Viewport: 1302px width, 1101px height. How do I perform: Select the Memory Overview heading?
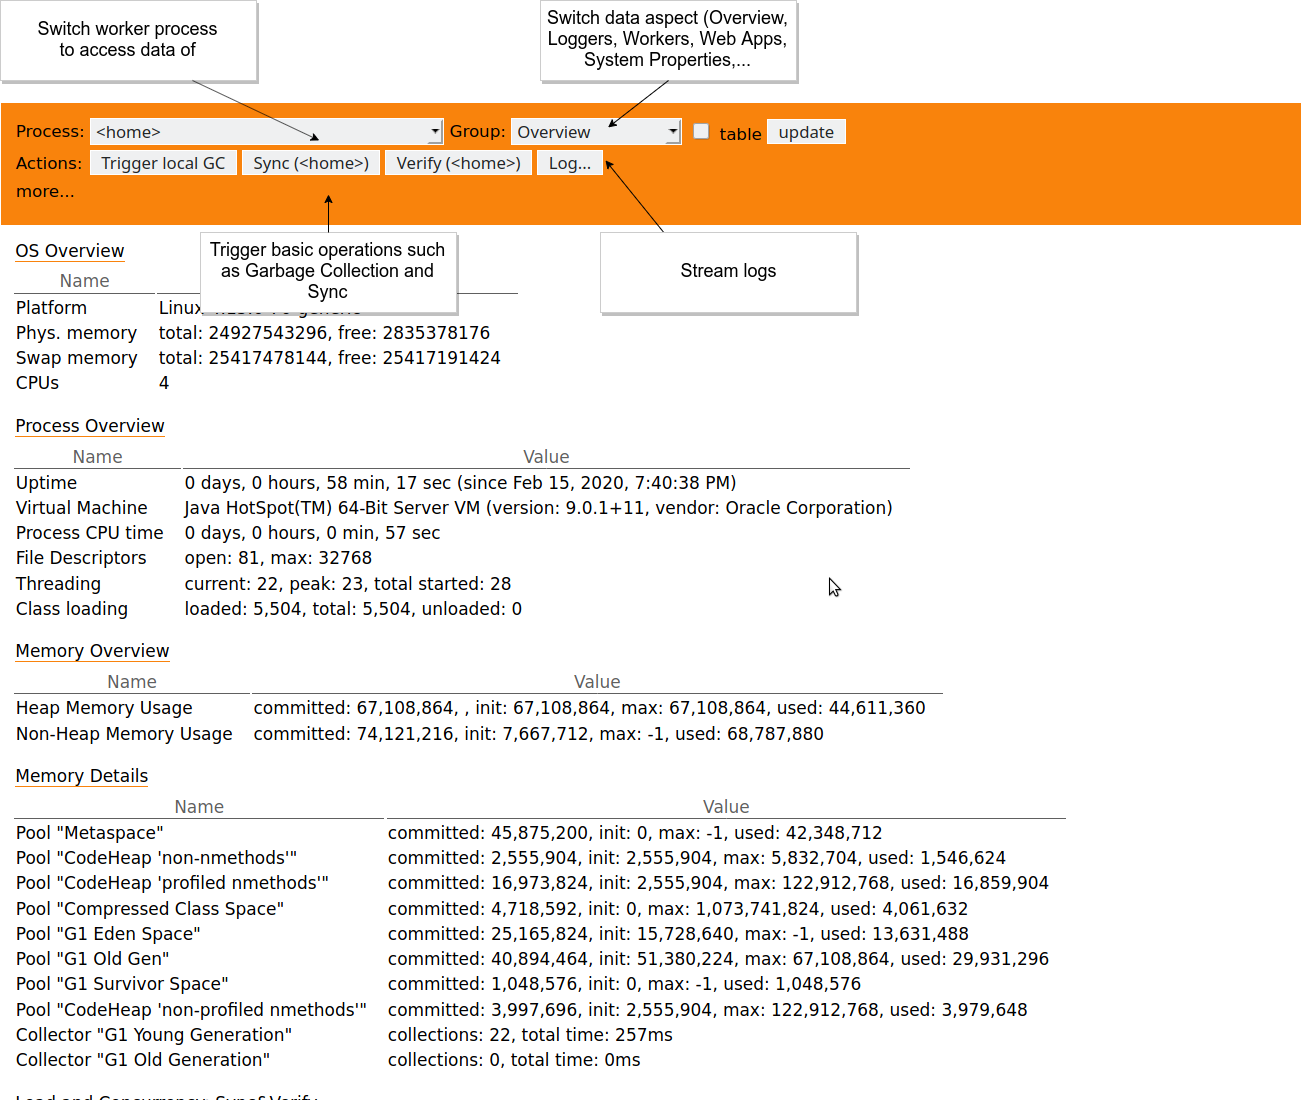(92, 651)
